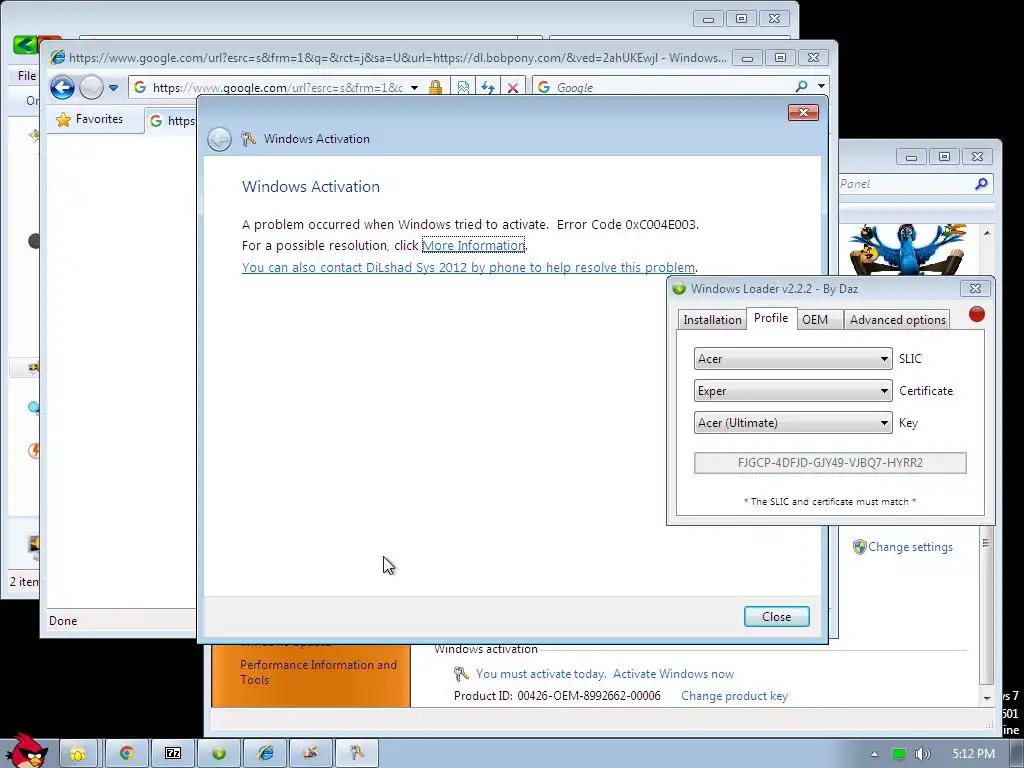Open search provider dropdown arrow in IE
The height and width of the screenshot is (768, 1024).
[821, 86]
